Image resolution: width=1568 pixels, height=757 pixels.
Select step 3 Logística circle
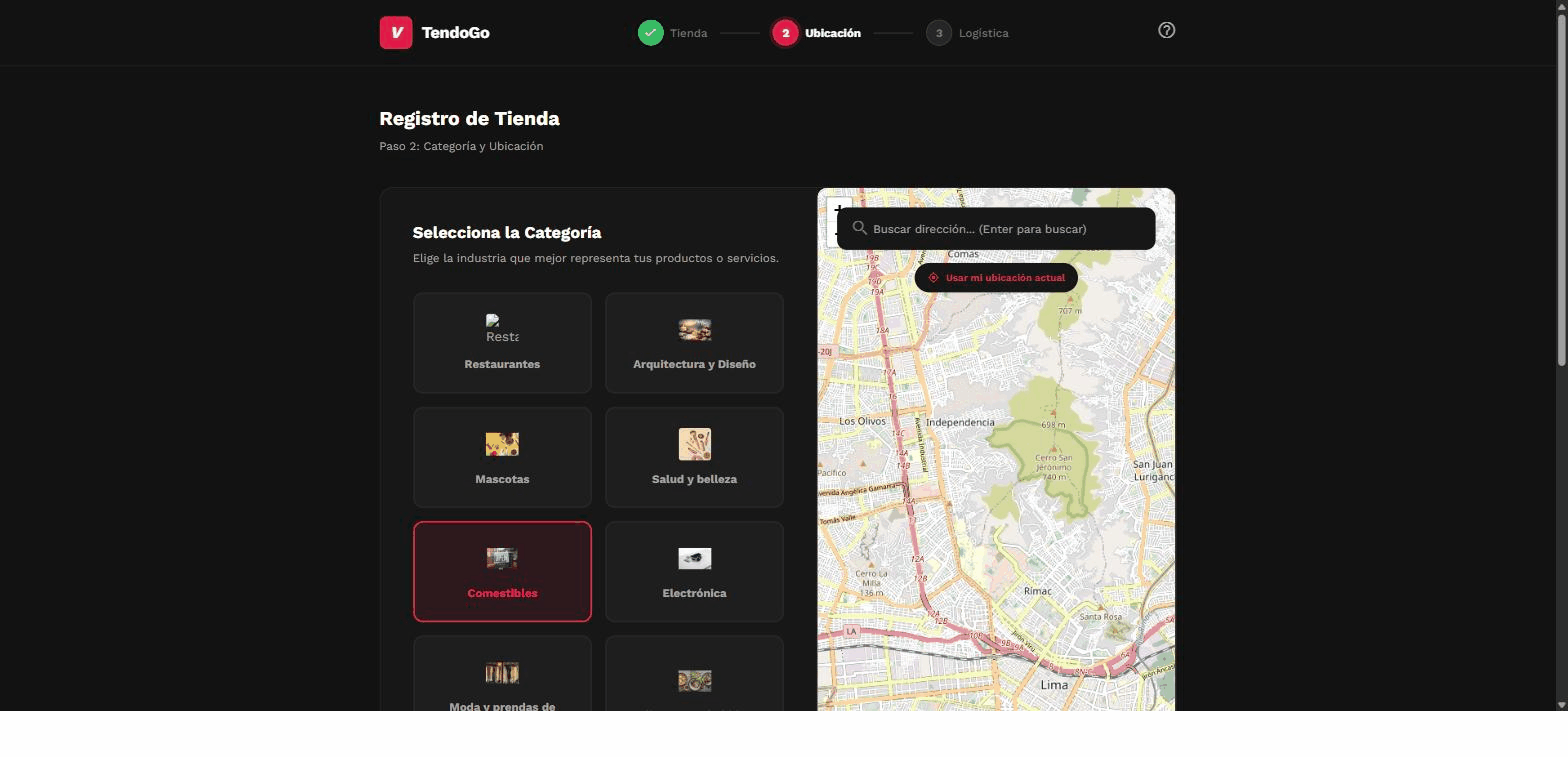pyautogui.click(x=938, y=33)
